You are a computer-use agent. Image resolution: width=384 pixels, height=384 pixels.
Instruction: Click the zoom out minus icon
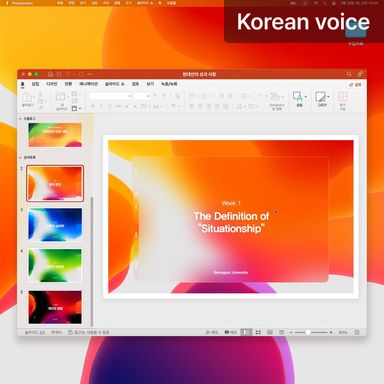pos(291,332)
